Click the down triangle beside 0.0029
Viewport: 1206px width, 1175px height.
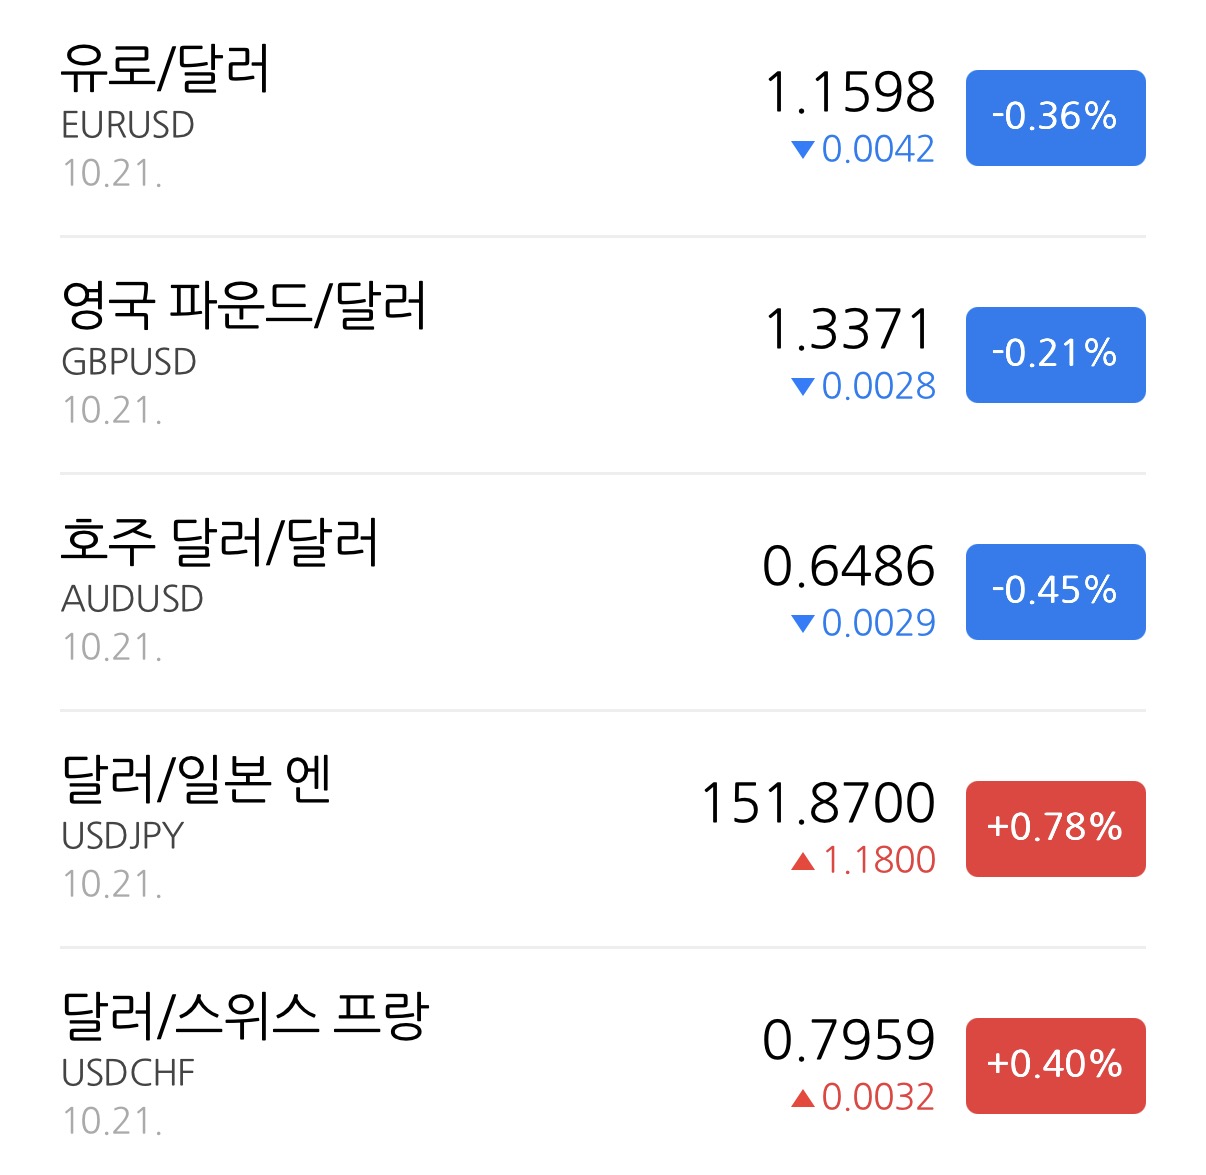[x=803, y=624]
